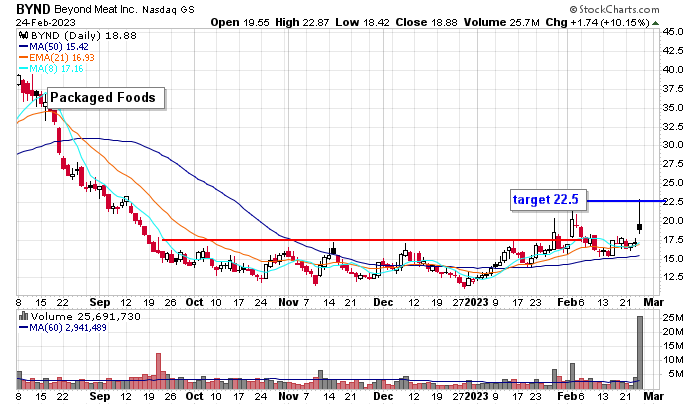This screenshot has width=700, height=405.
Task: Click the bold BYND ticker title
Action: 33,9
